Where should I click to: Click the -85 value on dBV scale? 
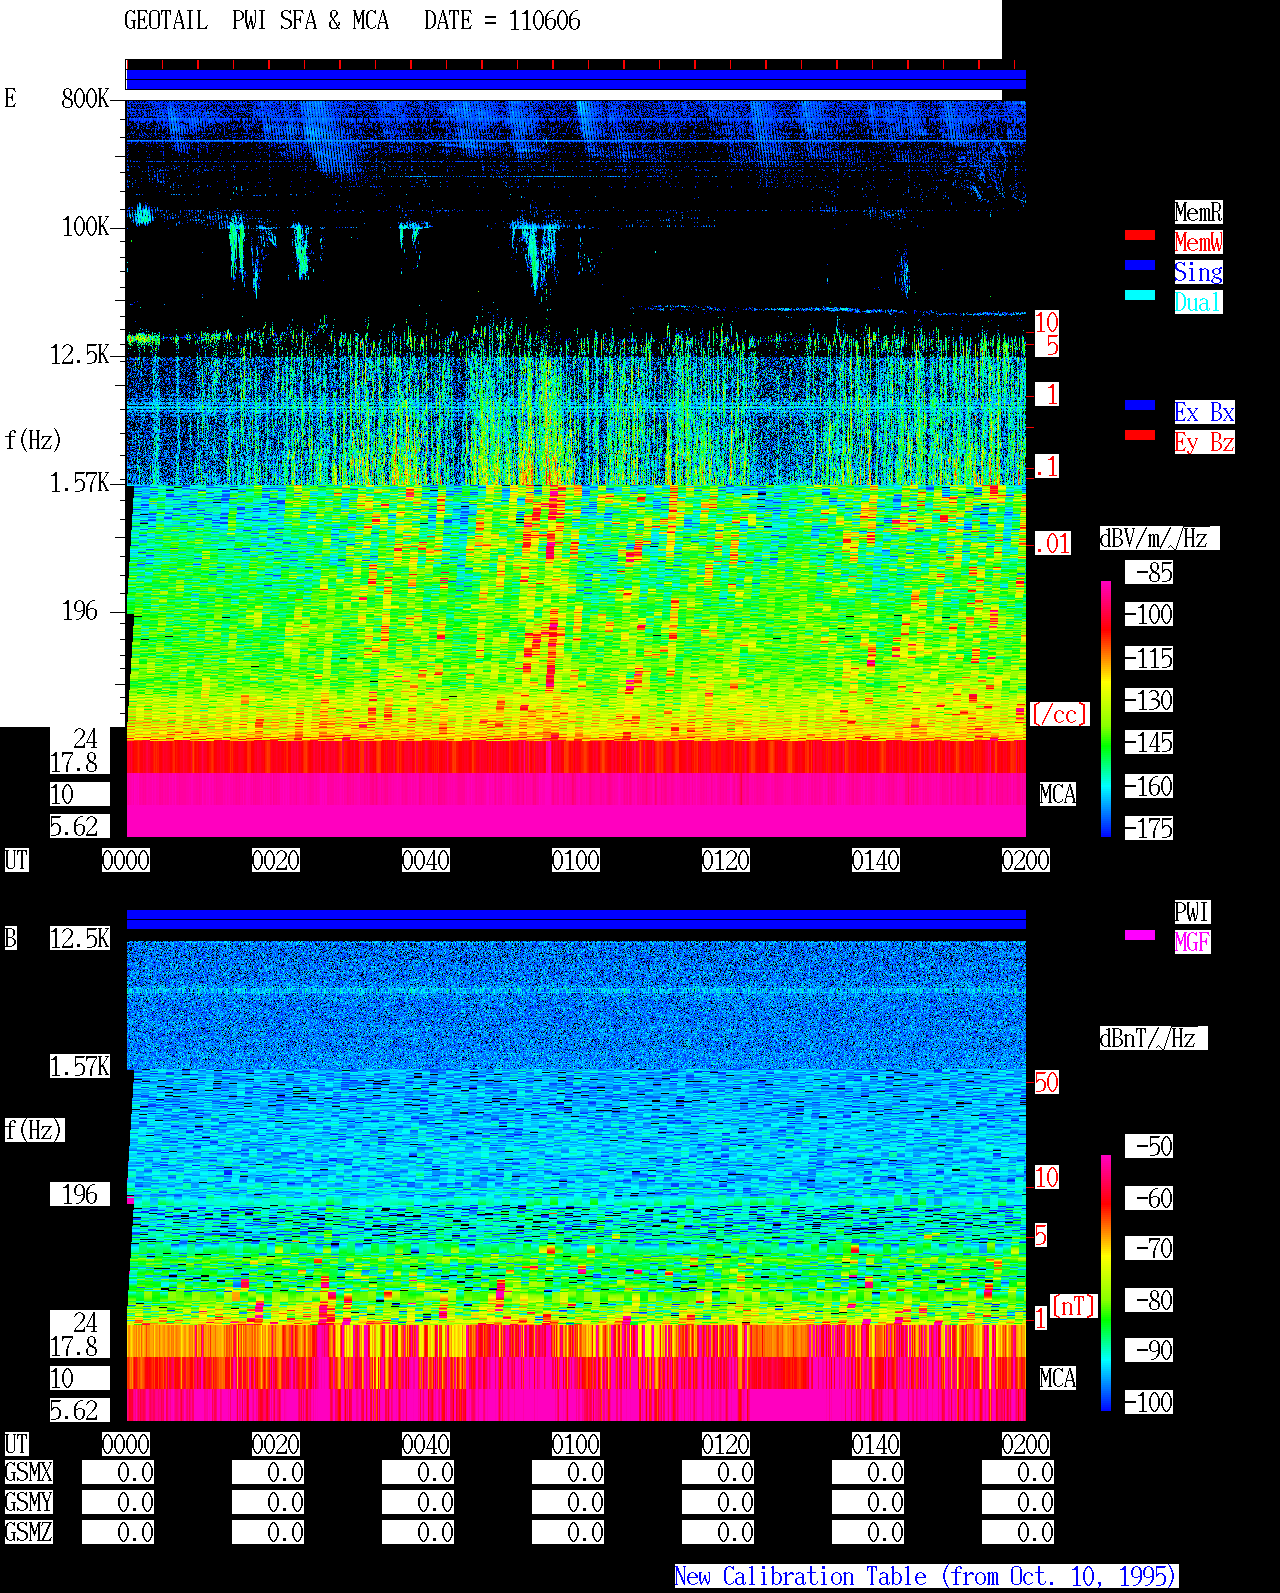(1149, 572)
